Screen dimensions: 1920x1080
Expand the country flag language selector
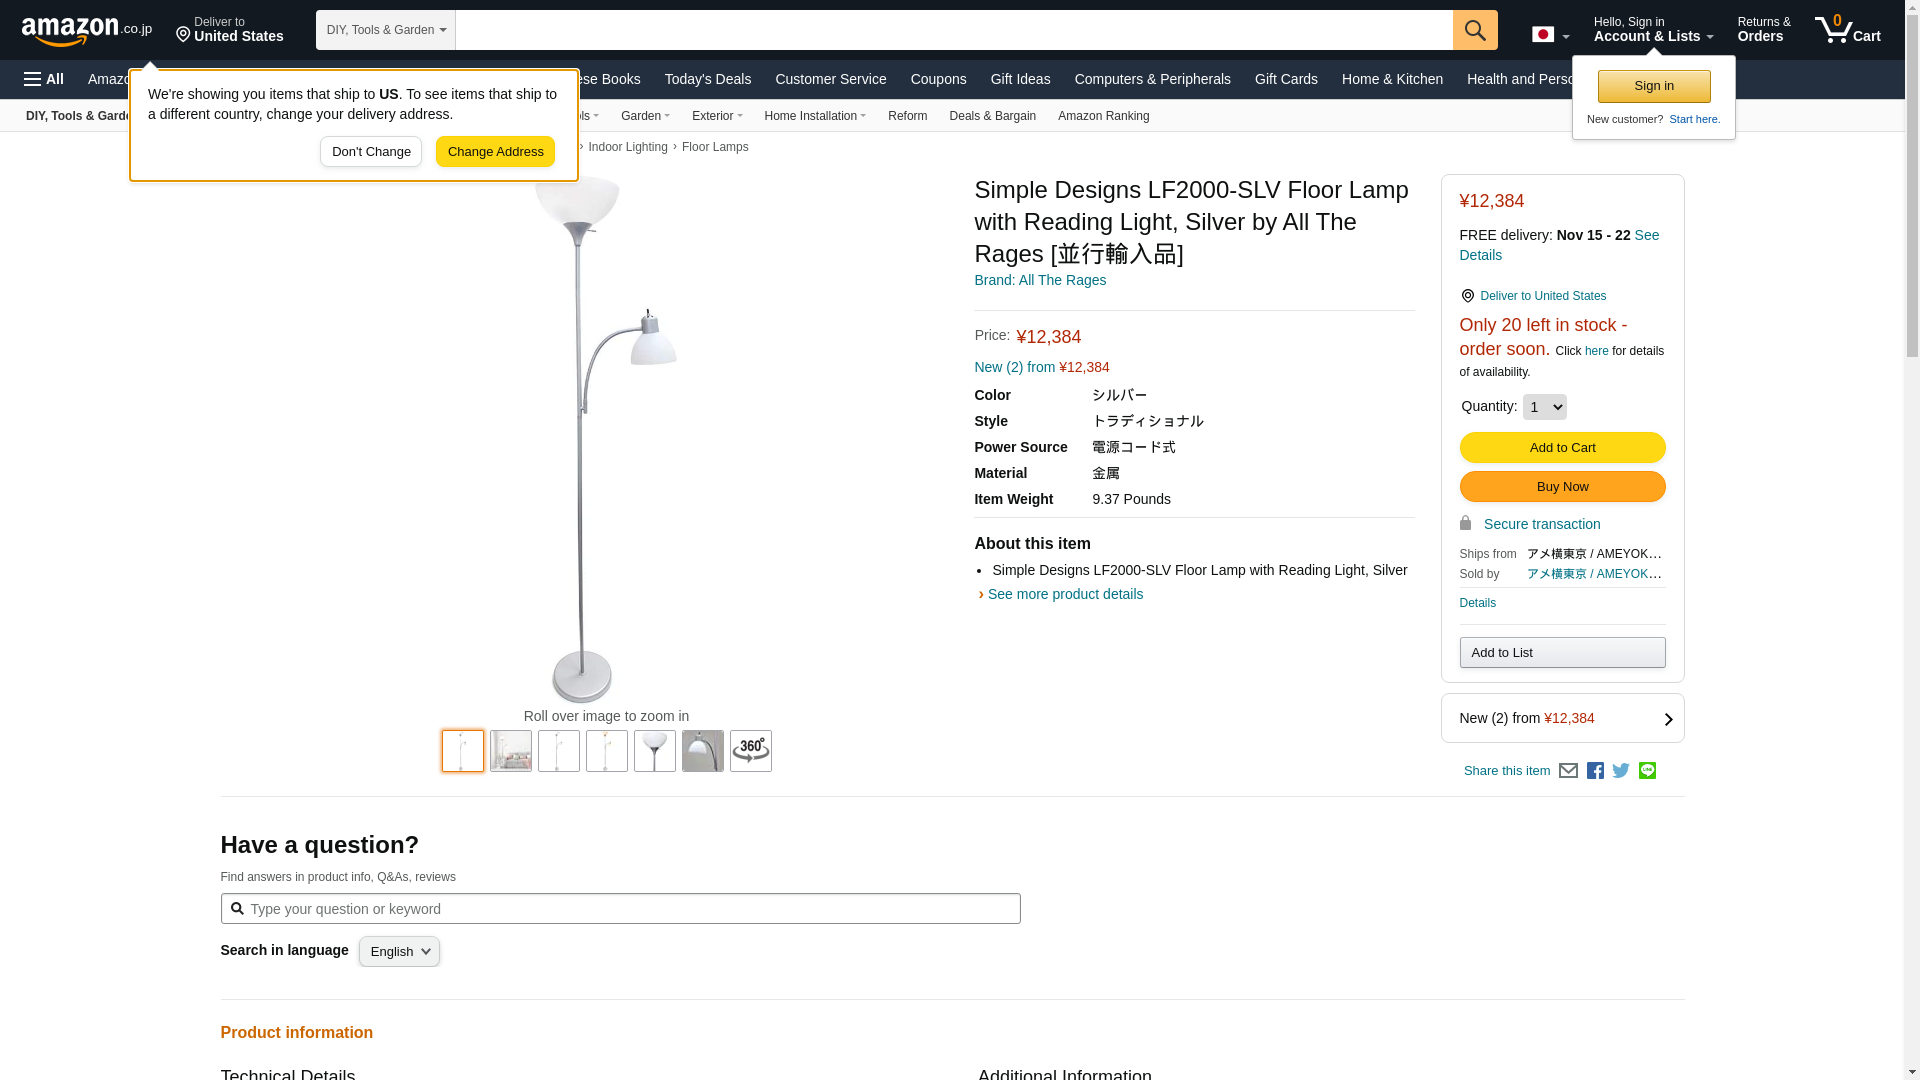pyautogui.click(x=1550, y=35)
